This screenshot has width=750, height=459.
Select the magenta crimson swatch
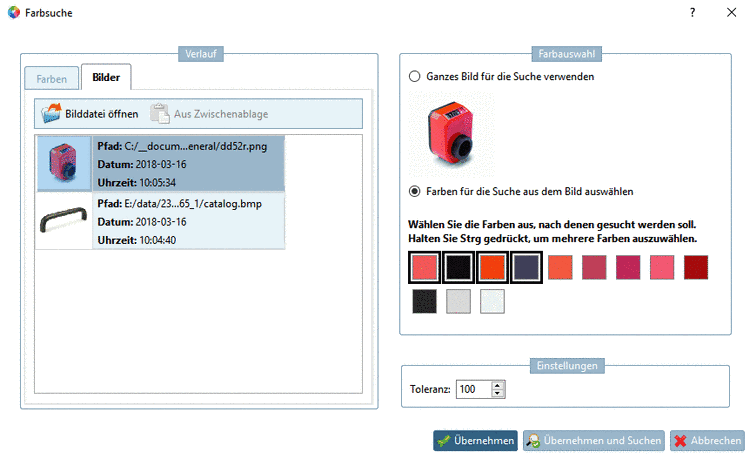point(628,267)
